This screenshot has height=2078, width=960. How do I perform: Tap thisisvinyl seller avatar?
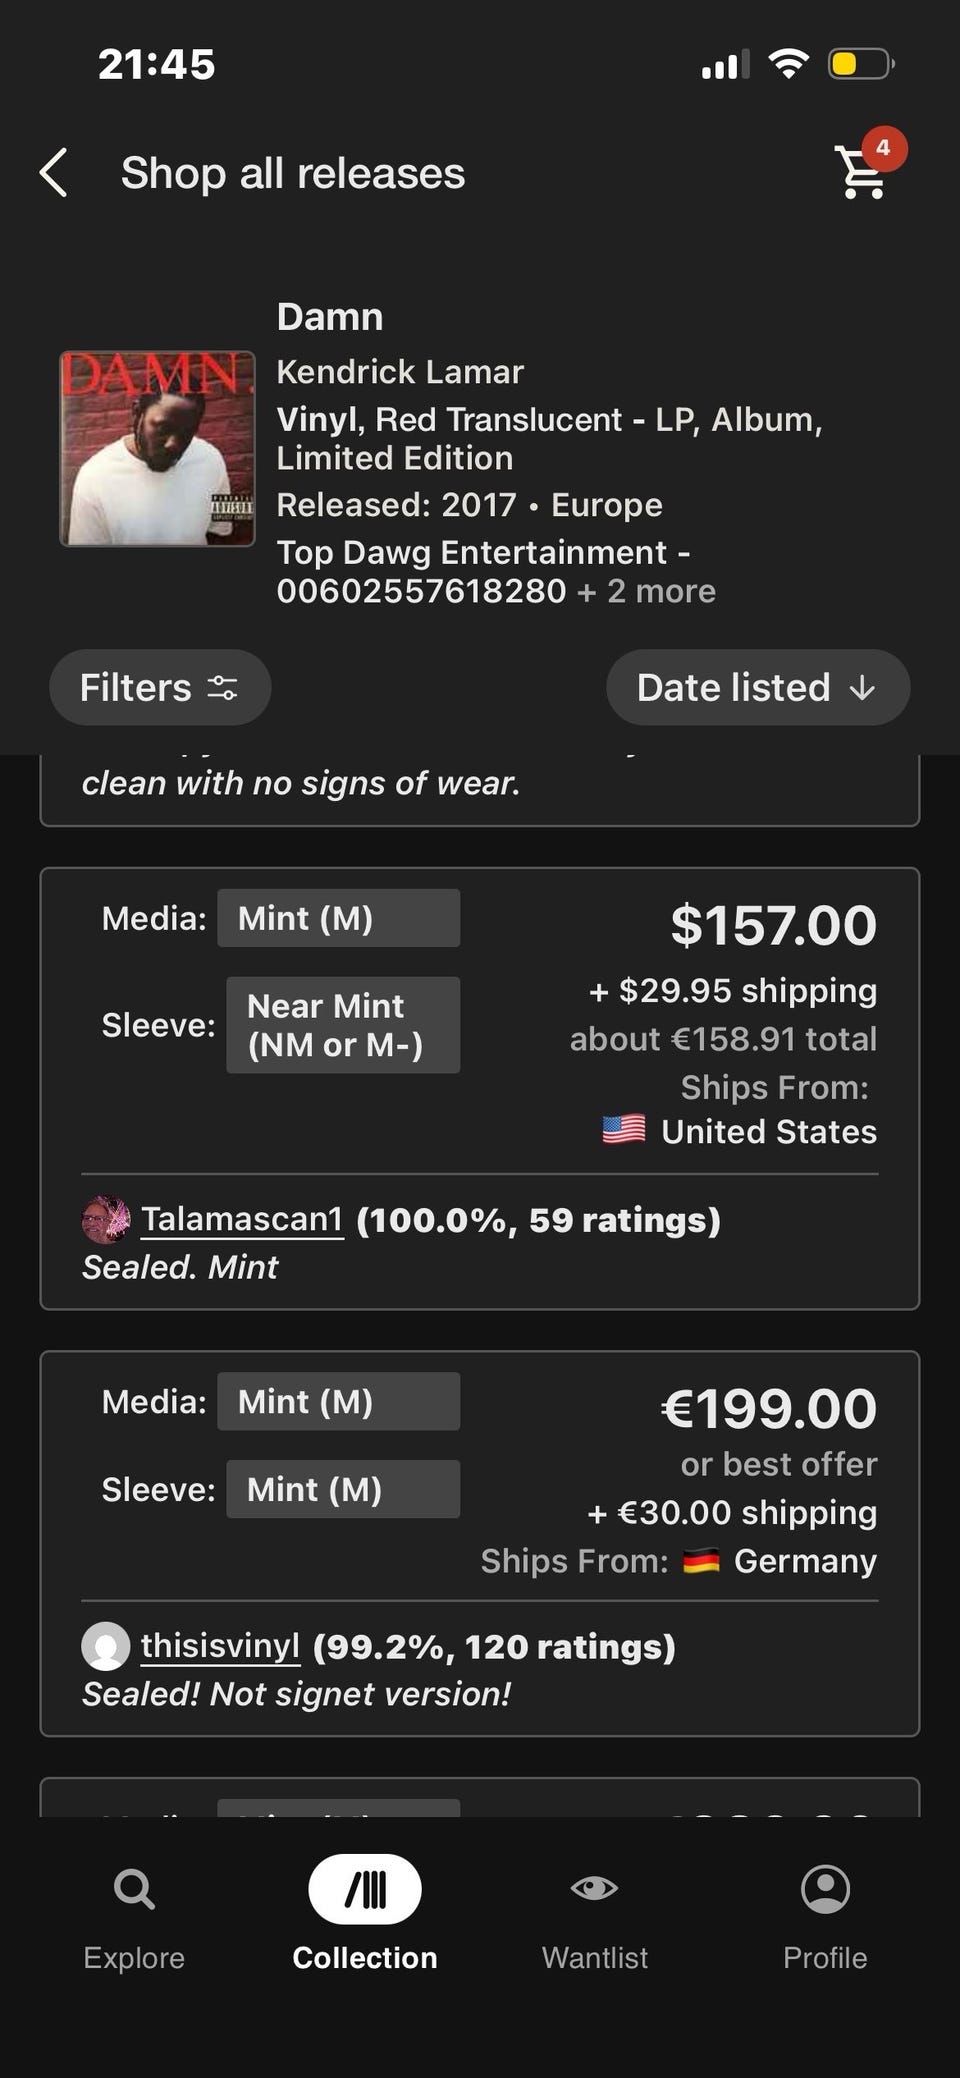tap(105, 1646)
